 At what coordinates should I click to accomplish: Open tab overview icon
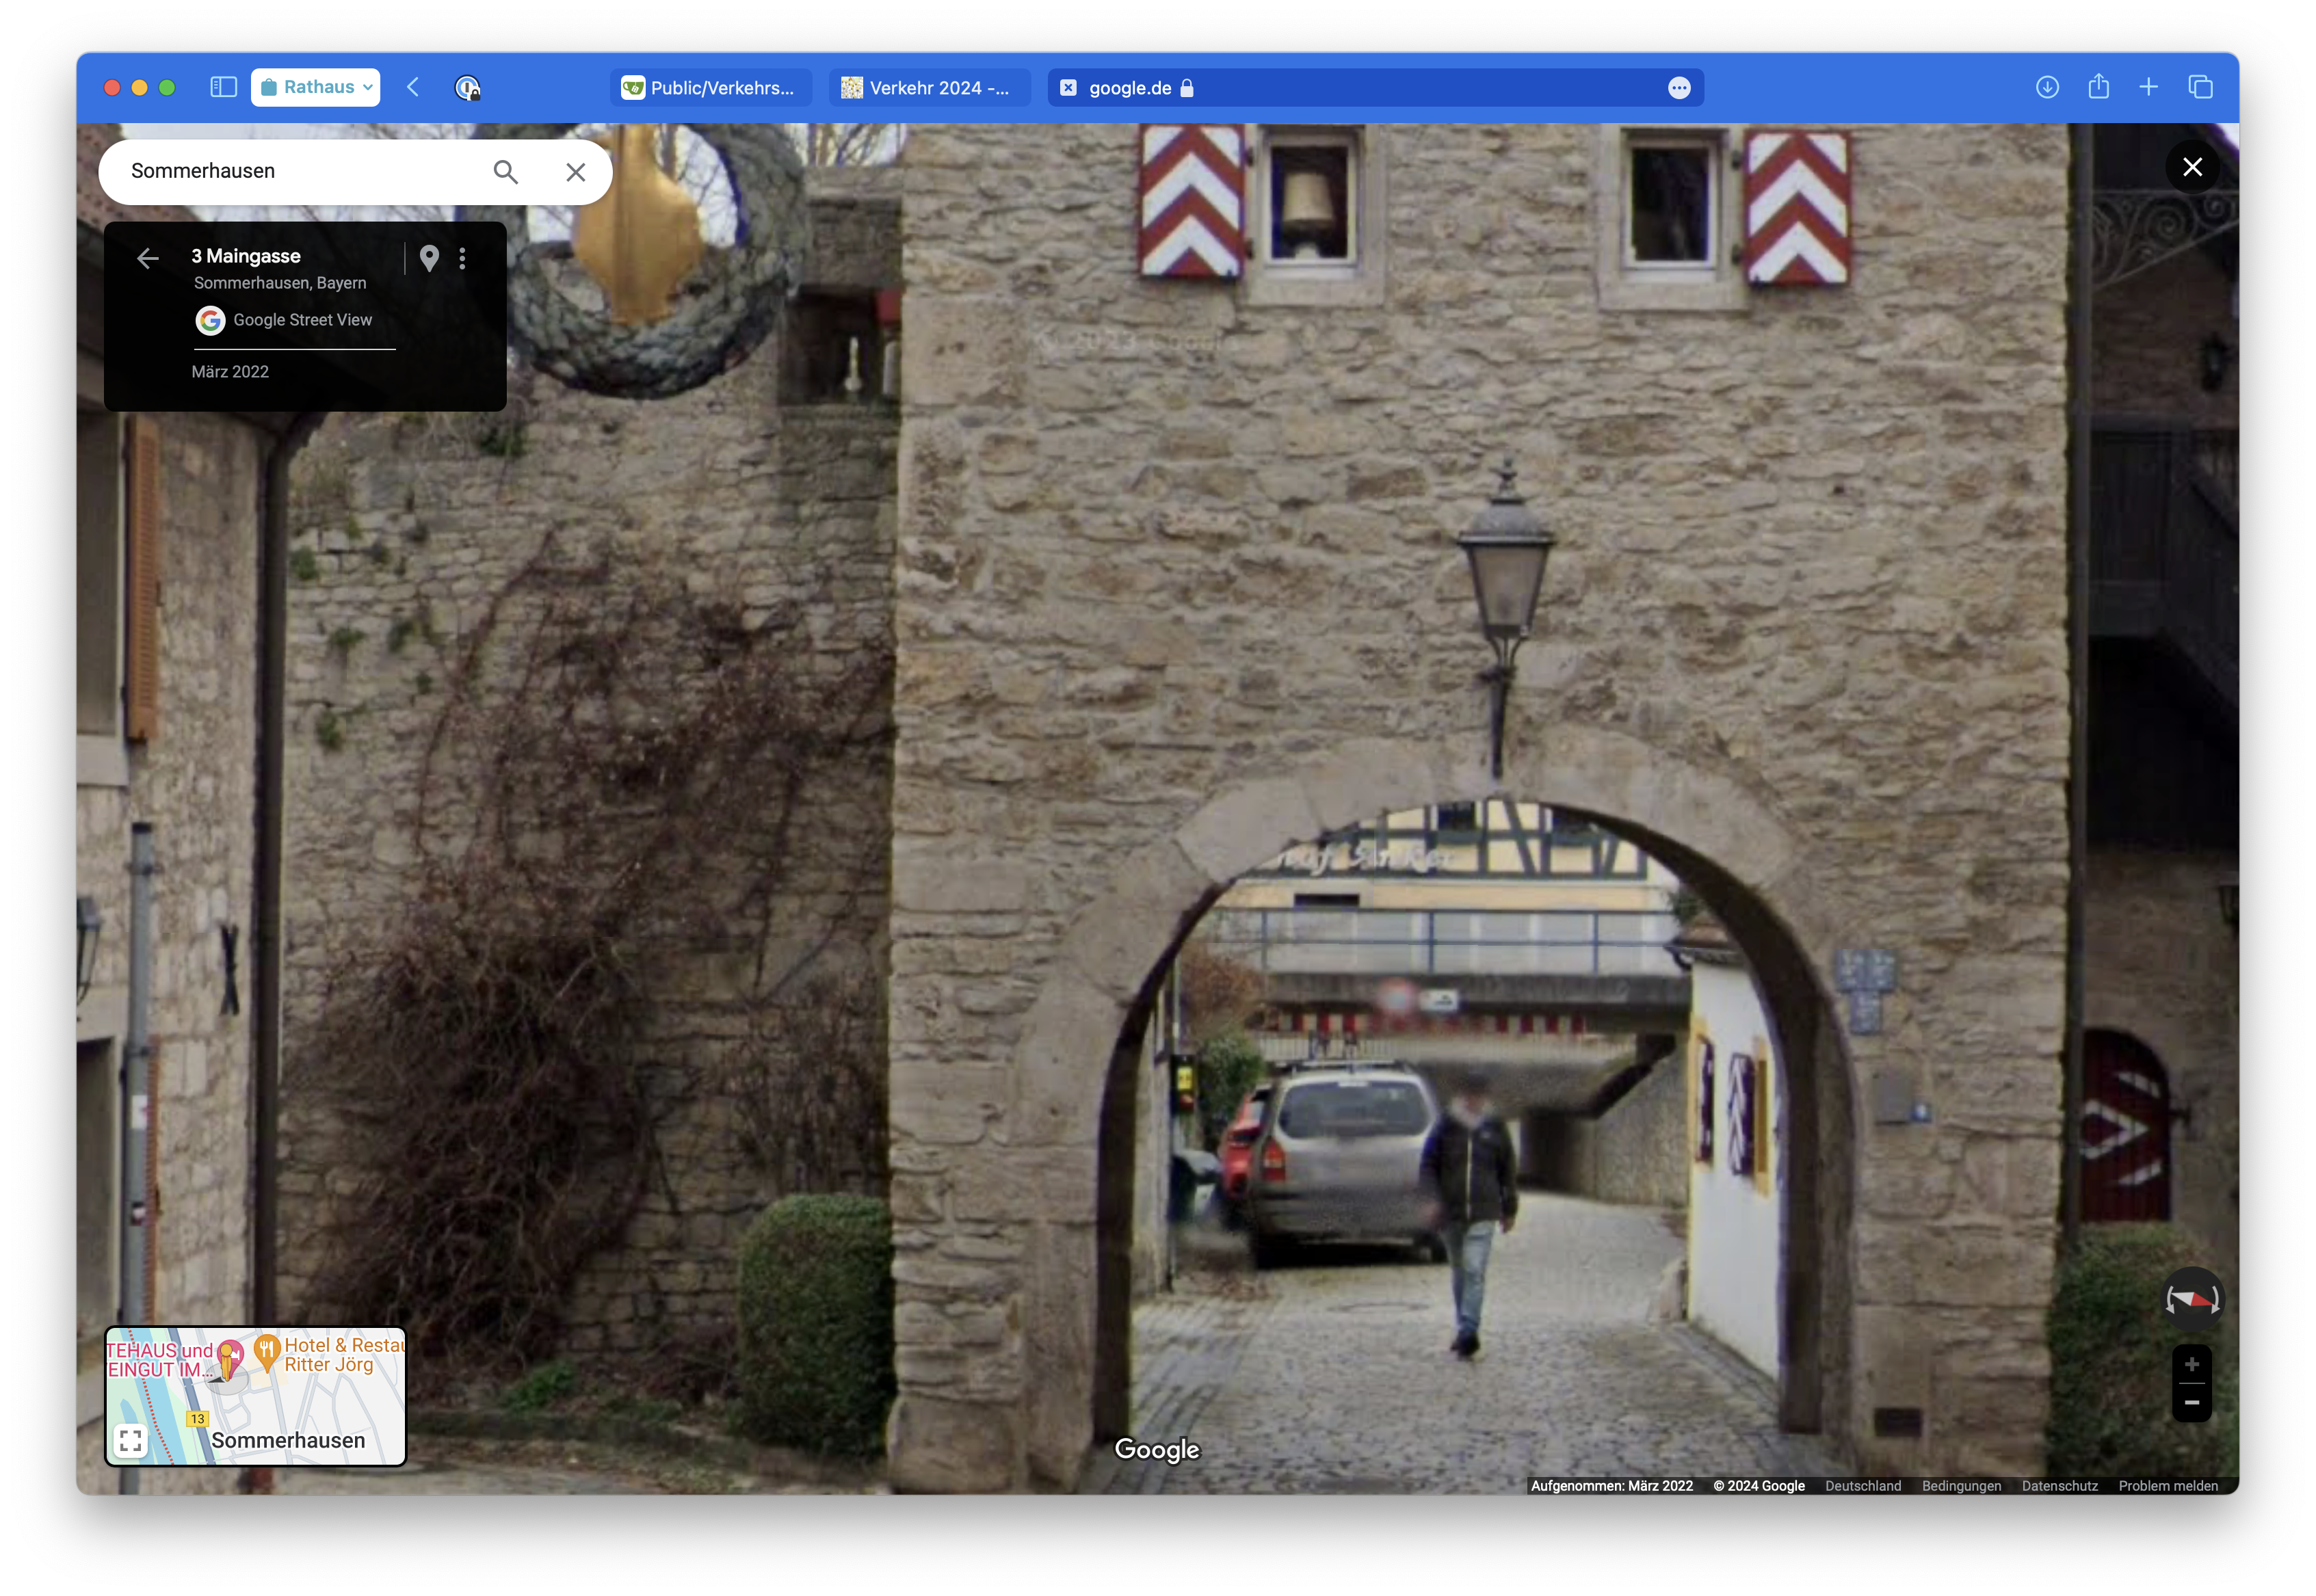[x=2200, y=87]
